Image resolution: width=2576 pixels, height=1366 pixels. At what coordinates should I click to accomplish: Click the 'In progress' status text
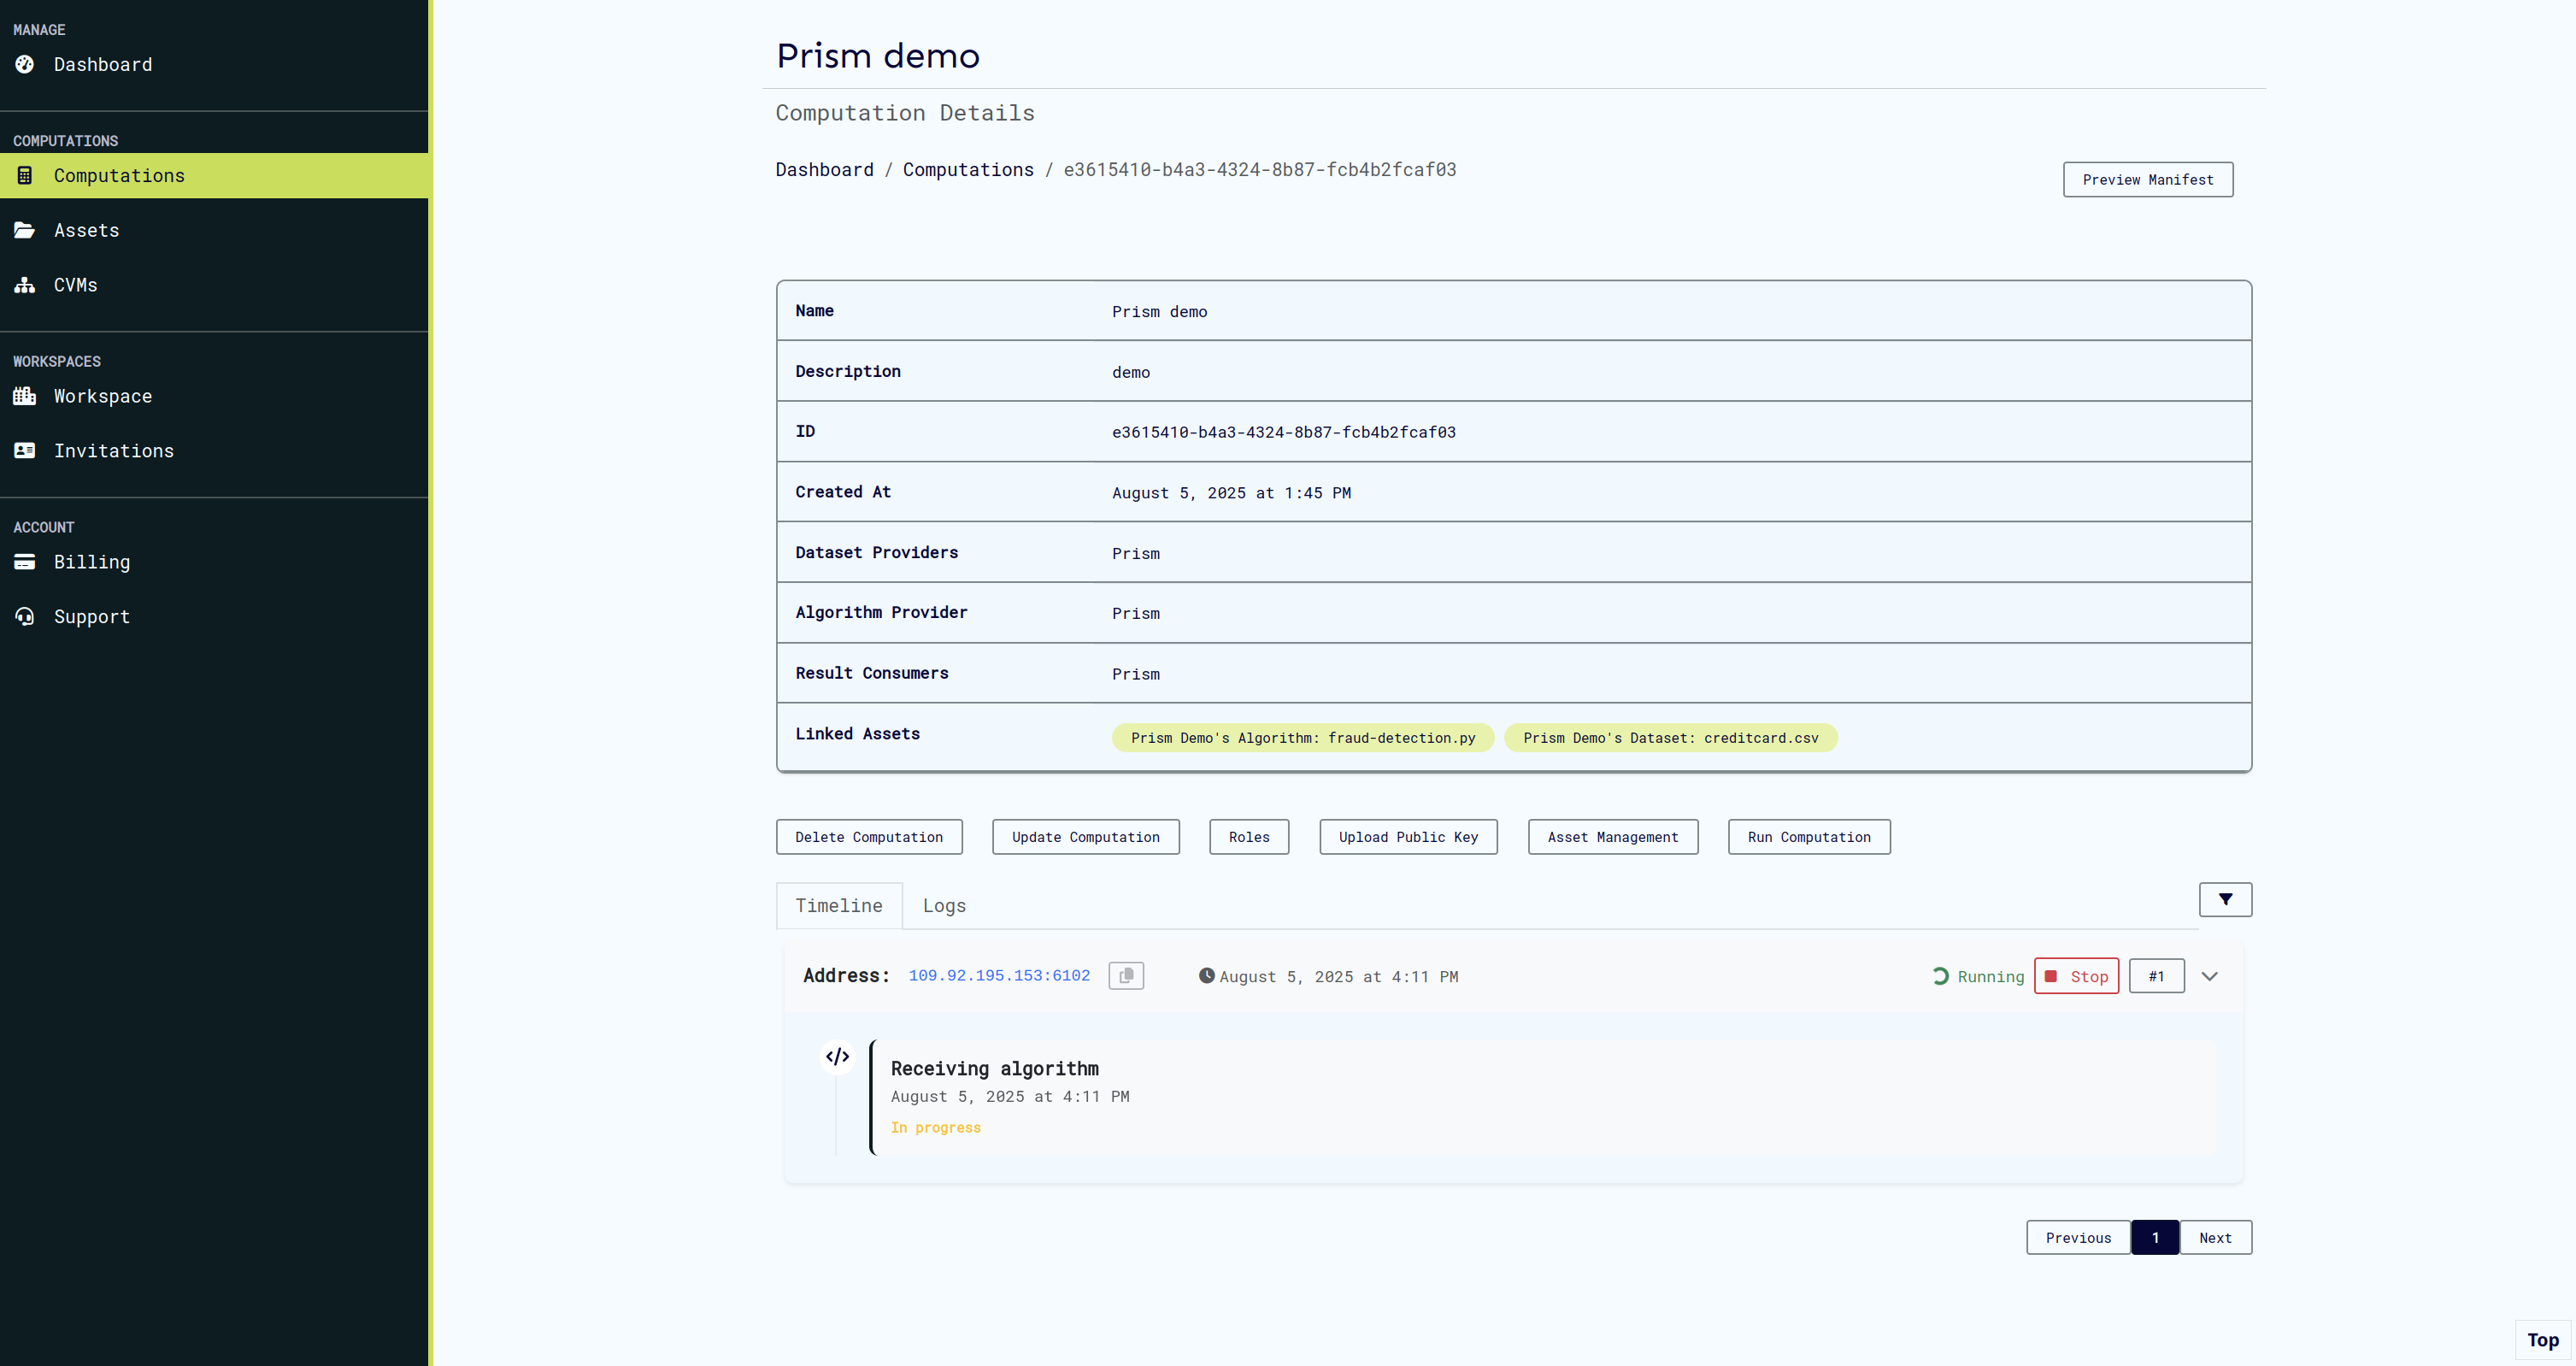click(x=936, y=1128)
